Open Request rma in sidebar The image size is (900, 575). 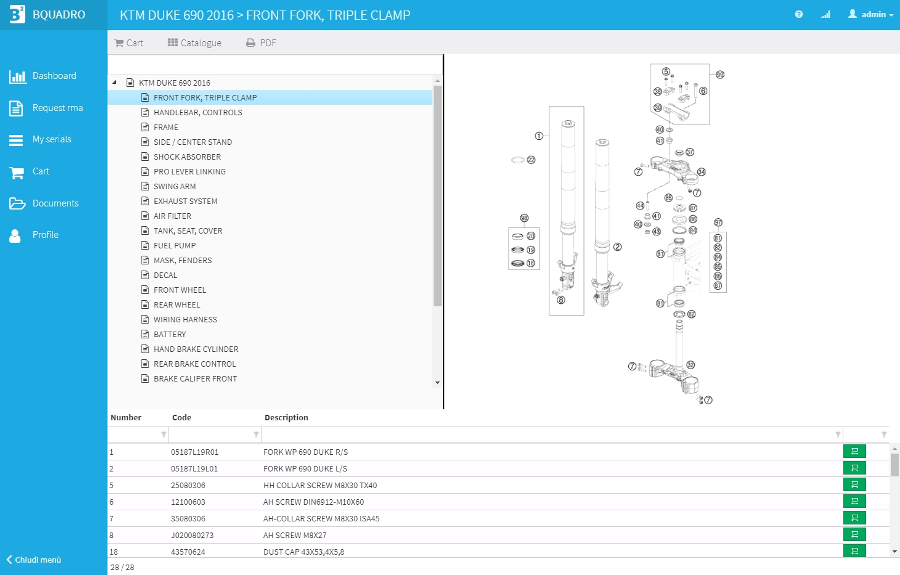46,108
